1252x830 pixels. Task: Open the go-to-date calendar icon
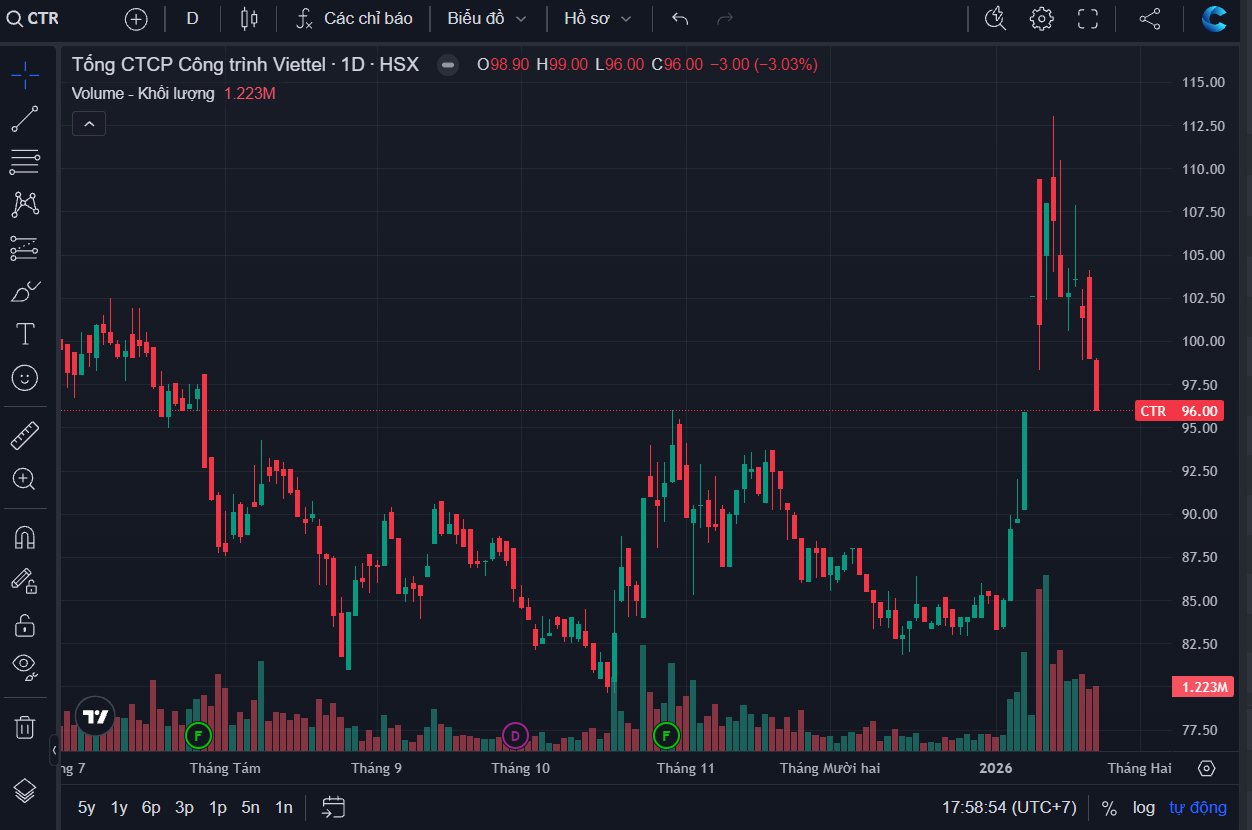point(333,807)
